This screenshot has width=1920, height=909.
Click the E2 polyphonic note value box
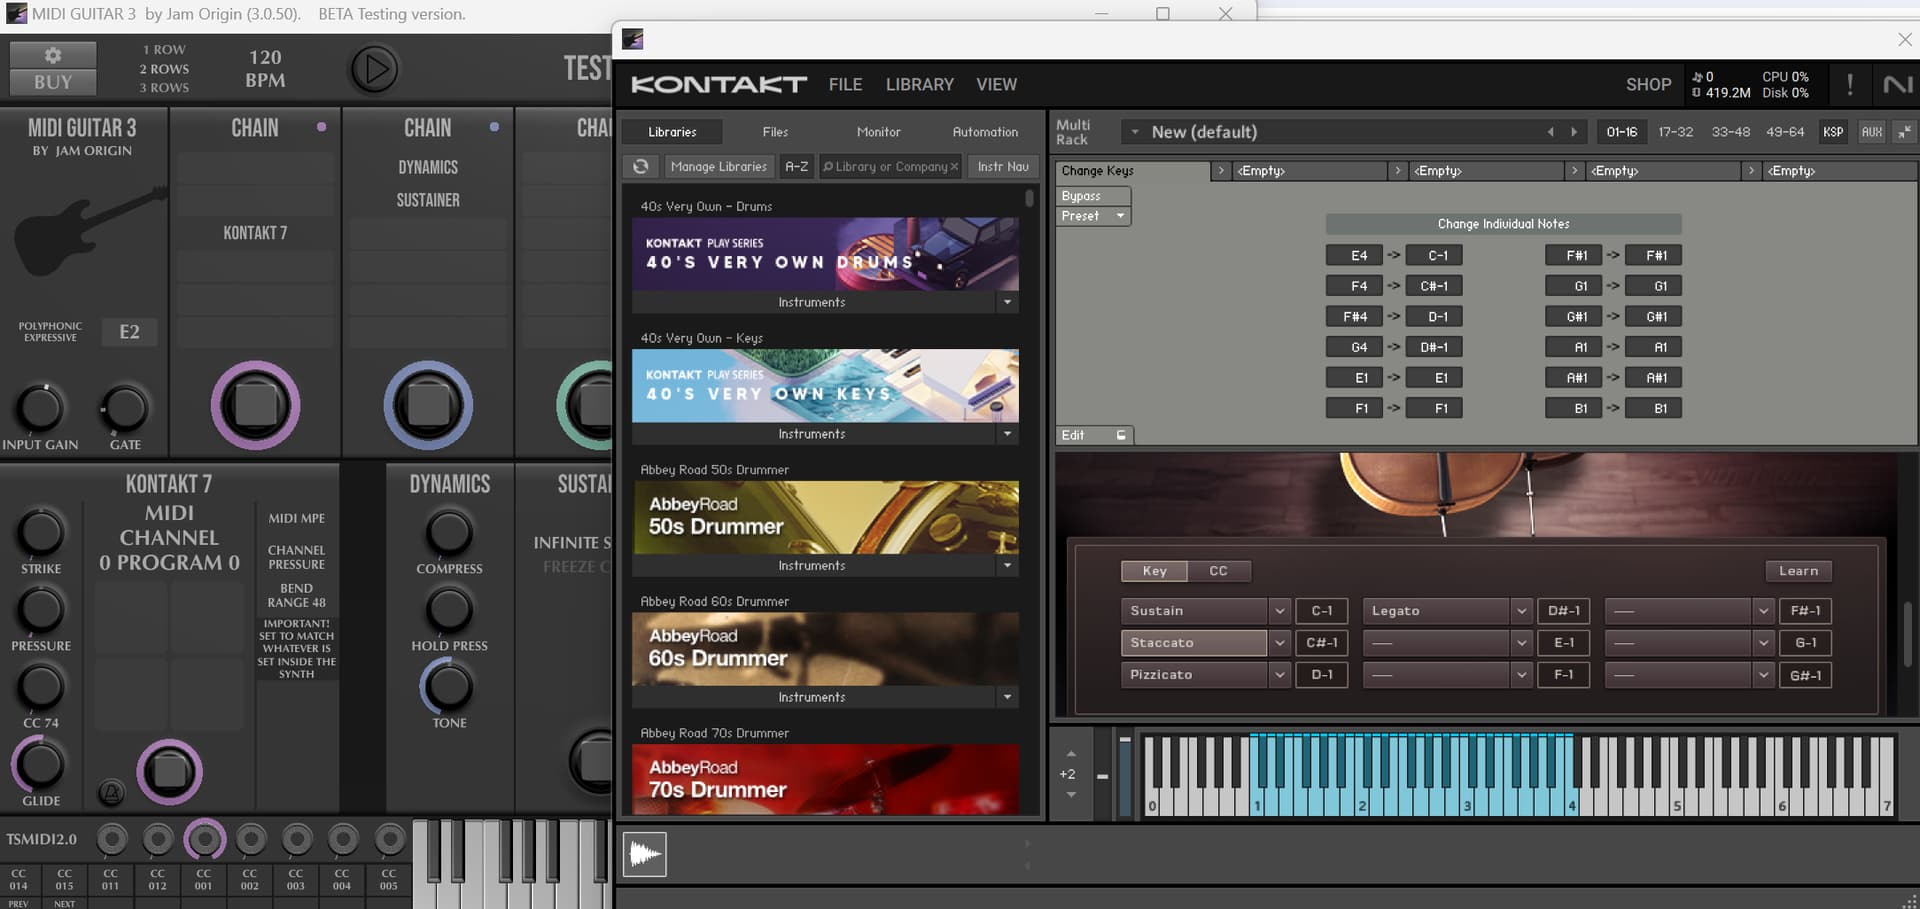[x=129, y=332]
